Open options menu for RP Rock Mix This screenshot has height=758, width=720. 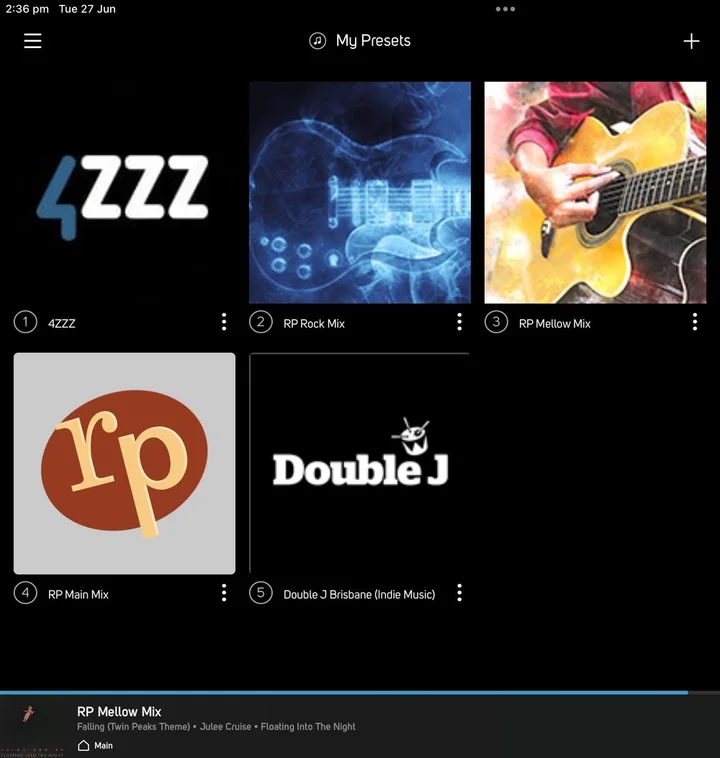click(459, 322)
